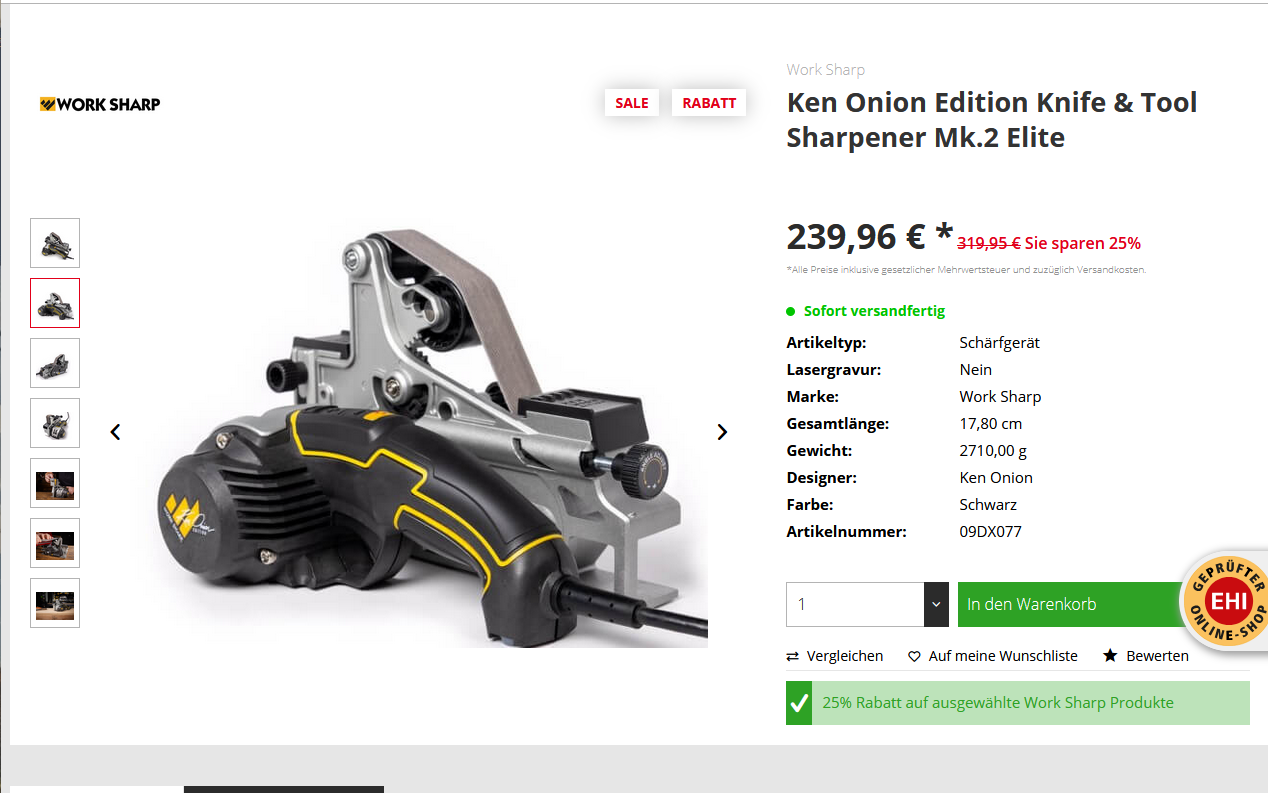Image resolution: width=1268 pixels, height=793 pixels.
Task: Select the third product thumbnail
Action: [x=55, y=363]
